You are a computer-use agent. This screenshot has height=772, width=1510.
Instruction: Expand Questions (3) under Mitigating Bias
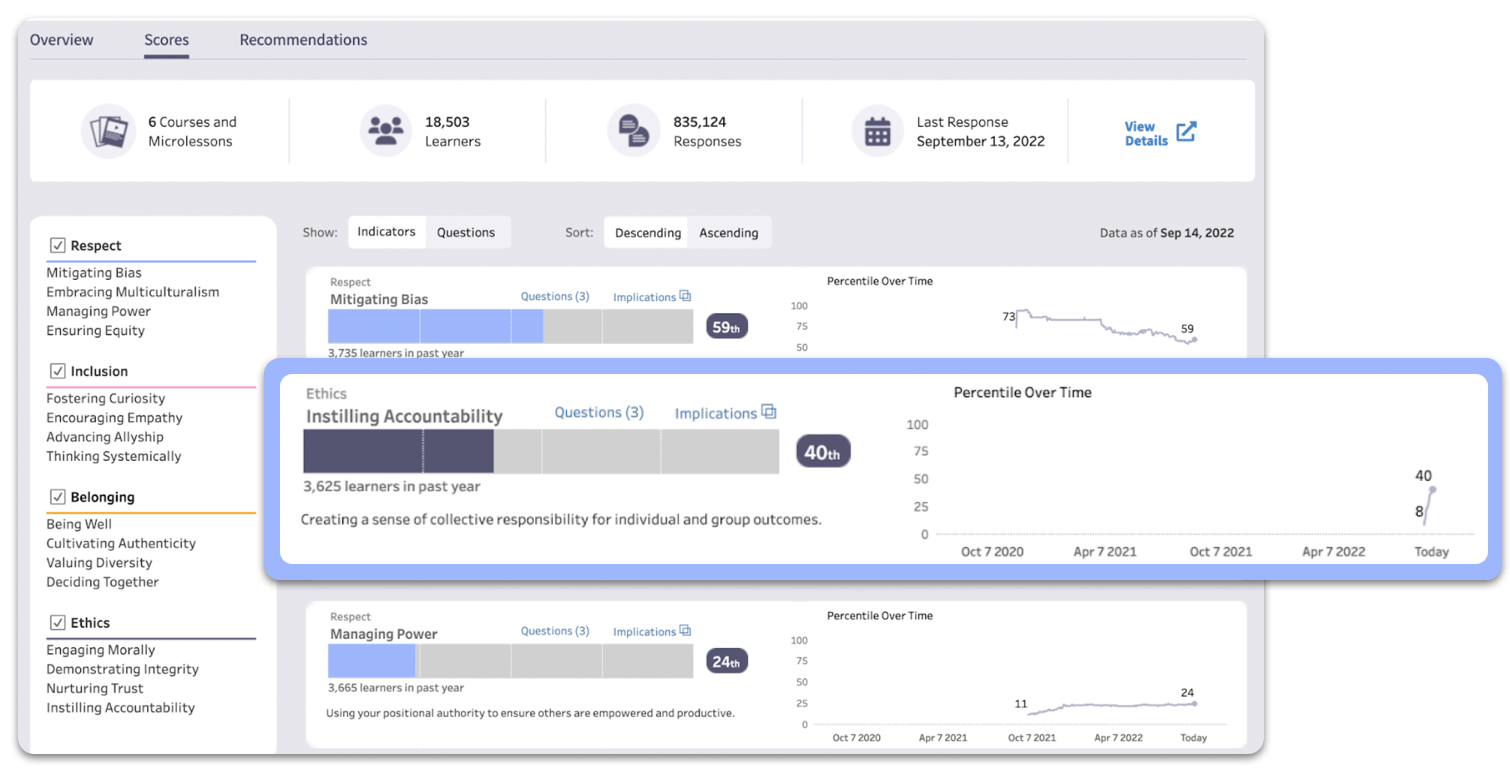coord(555,296)
